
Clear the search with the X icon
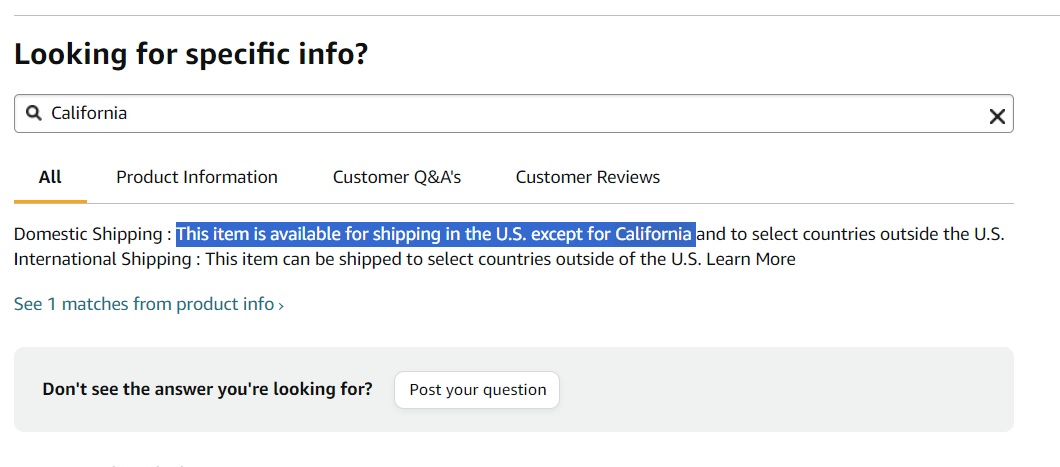(996, 116)
